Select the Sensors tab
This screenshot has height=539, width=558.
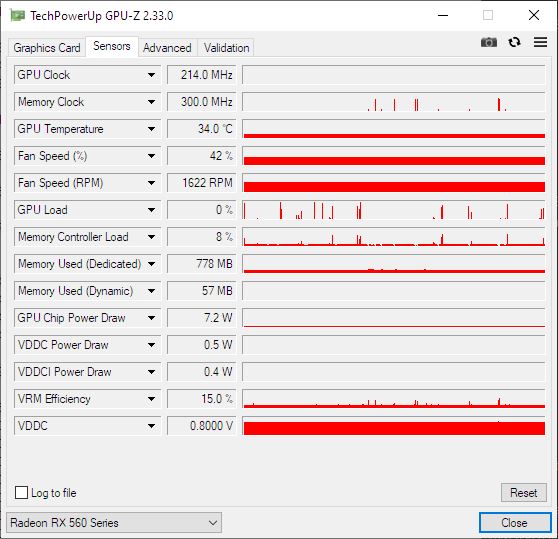tap(112, 46)
